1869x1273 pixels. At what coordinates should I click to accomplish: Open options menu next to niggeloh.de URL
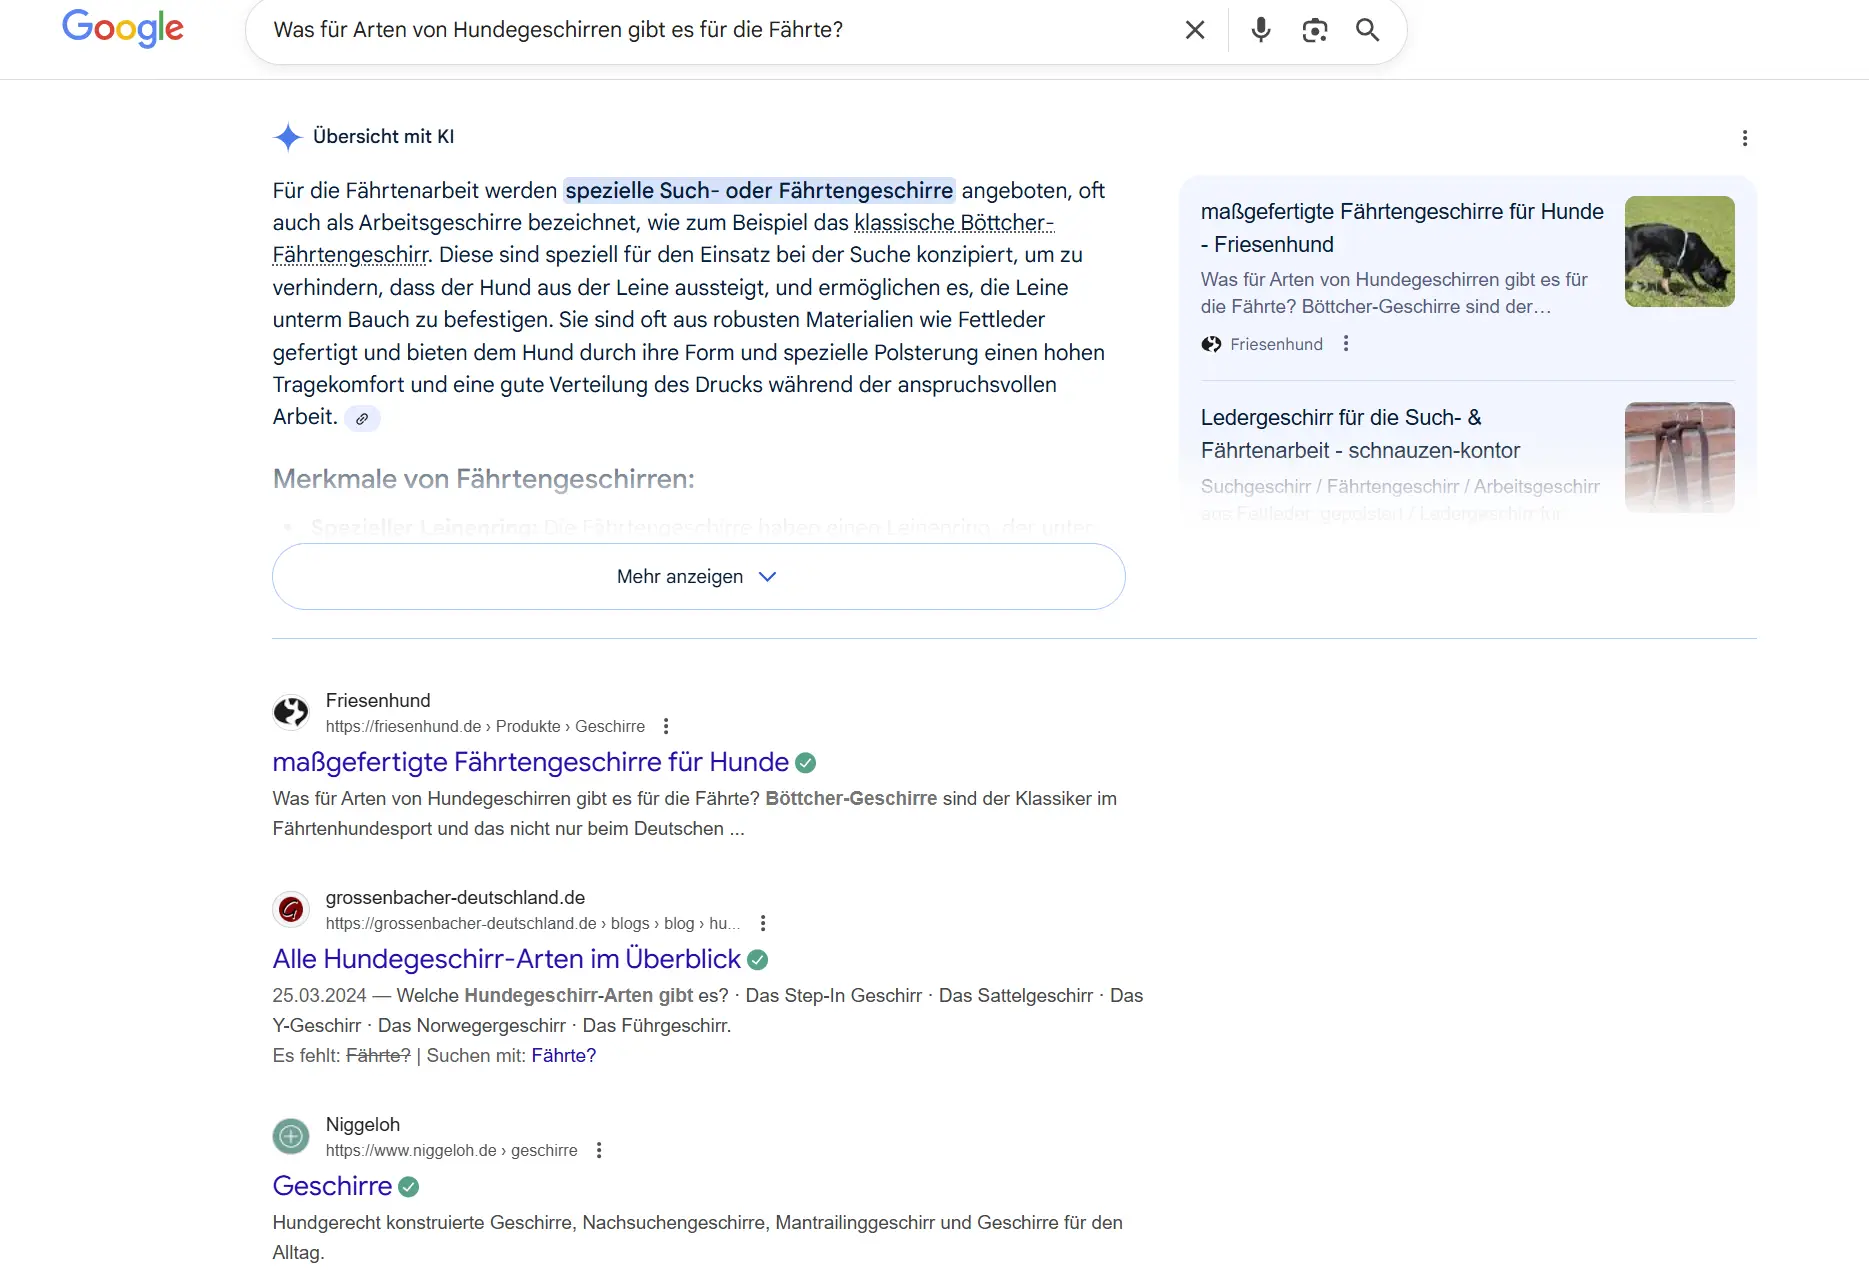[x=599, y=1151]
